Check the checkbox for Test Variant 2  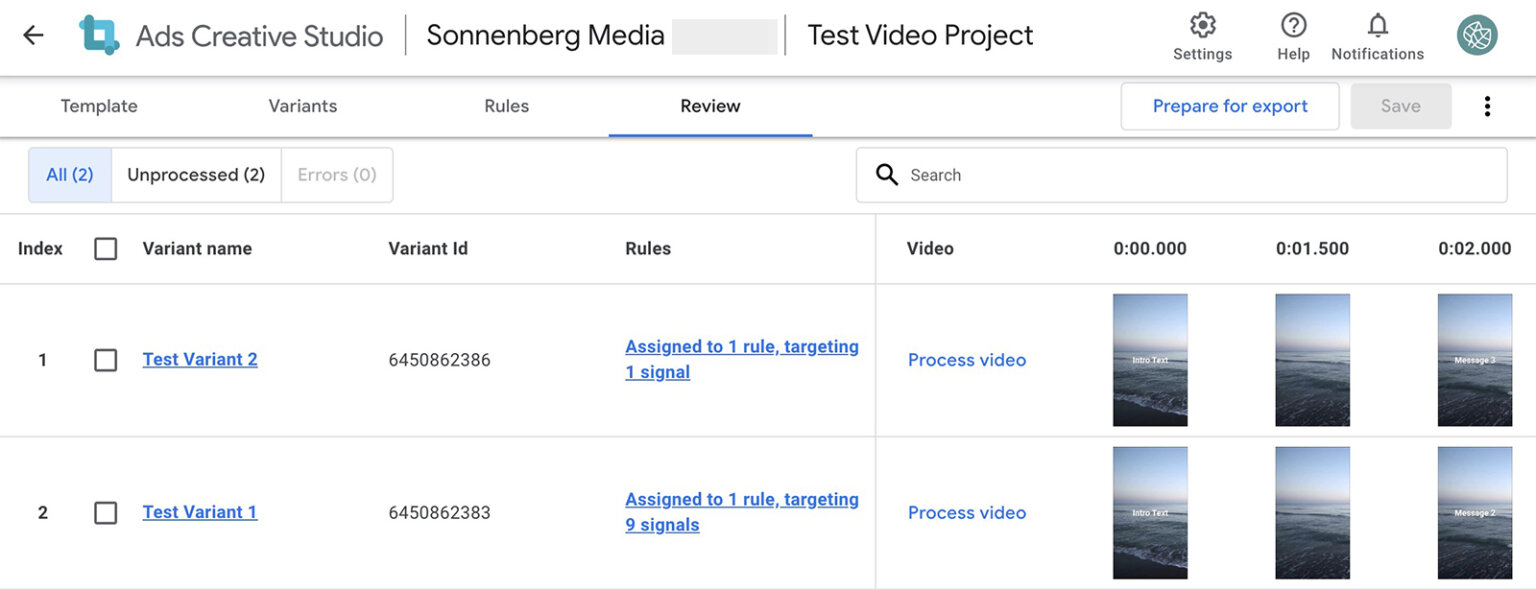(105, 360)
